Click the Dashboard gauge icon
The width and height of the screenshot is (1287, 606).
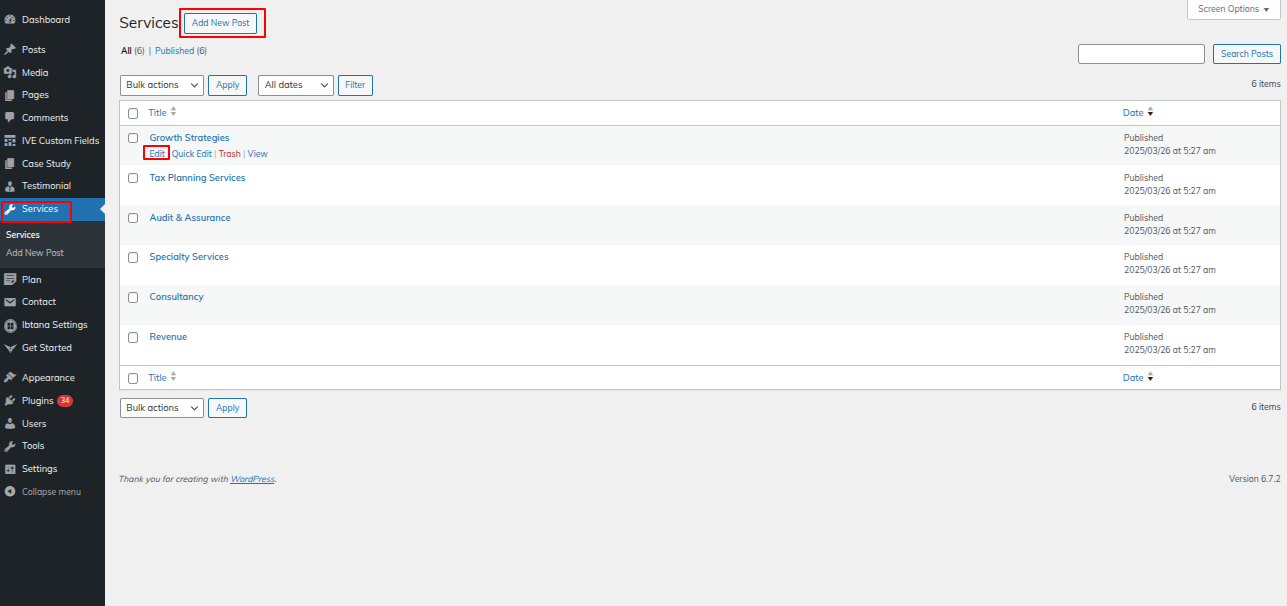coord(10,19)
